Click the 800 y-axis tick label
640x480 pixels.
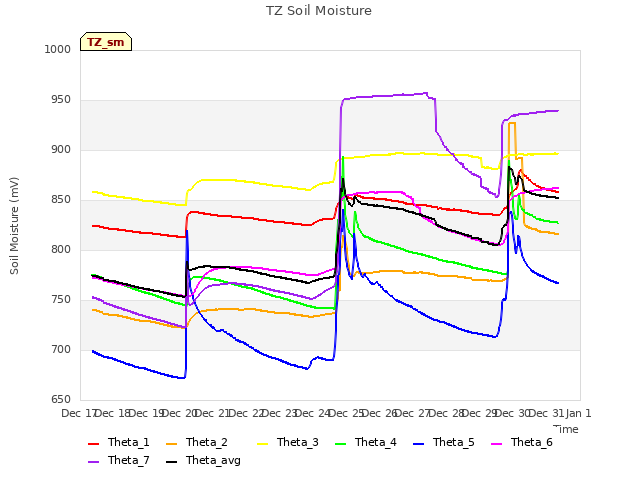click(61, 249)
